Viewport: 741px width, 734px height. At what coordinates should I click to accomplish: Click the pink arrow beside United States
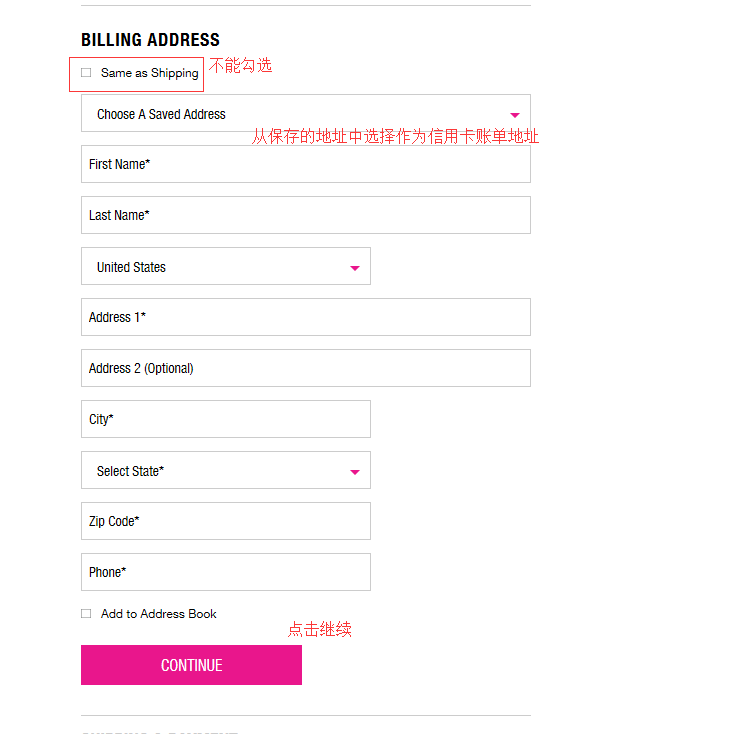355,268
